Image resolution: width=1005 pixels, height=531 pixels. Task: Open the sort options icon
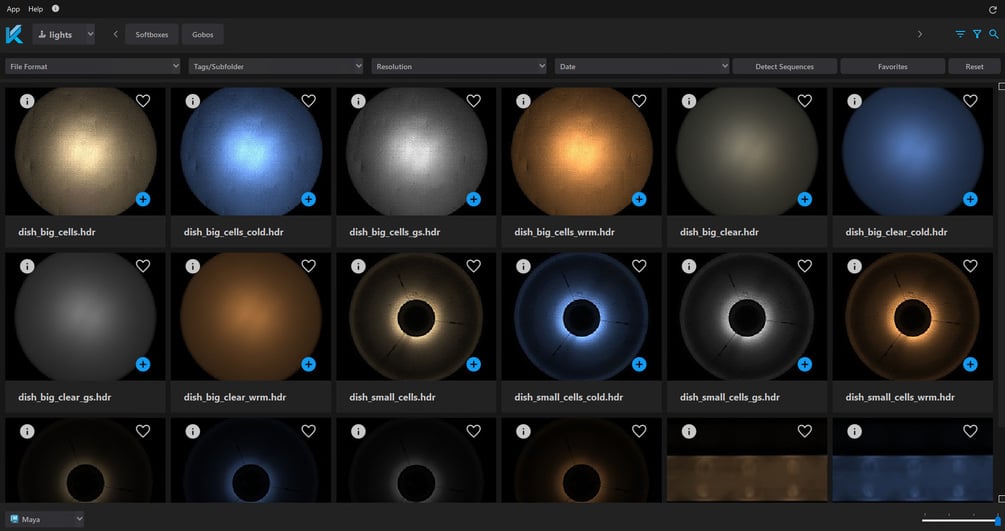tap(960, 34)
